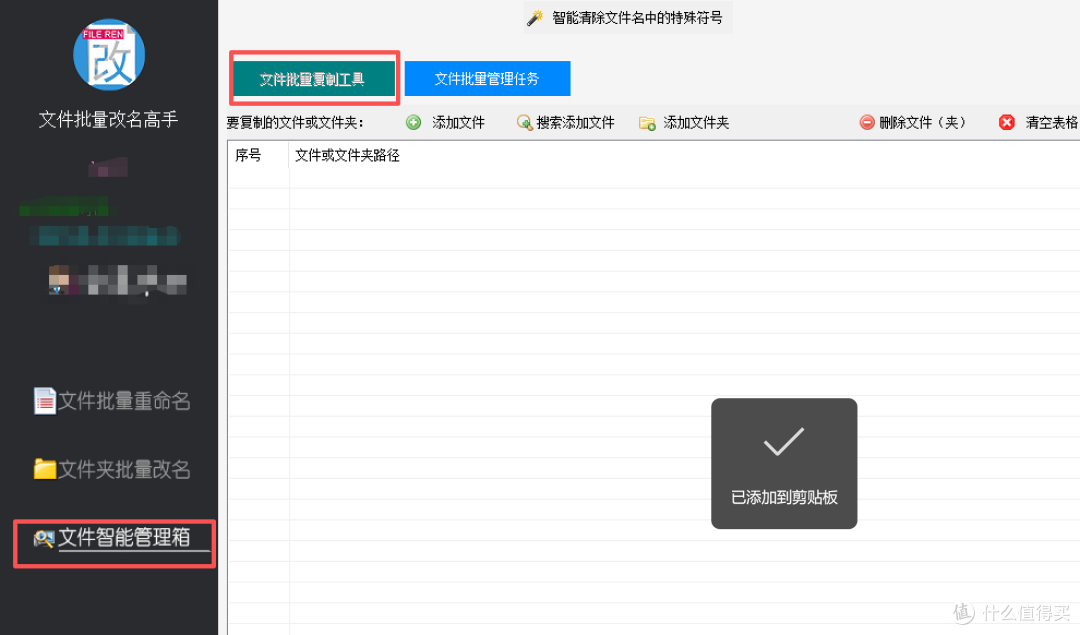Screen dimensions: 1080x635
Task: Click the 文件夹批量改名 folder icon
Action: (45, 469)
